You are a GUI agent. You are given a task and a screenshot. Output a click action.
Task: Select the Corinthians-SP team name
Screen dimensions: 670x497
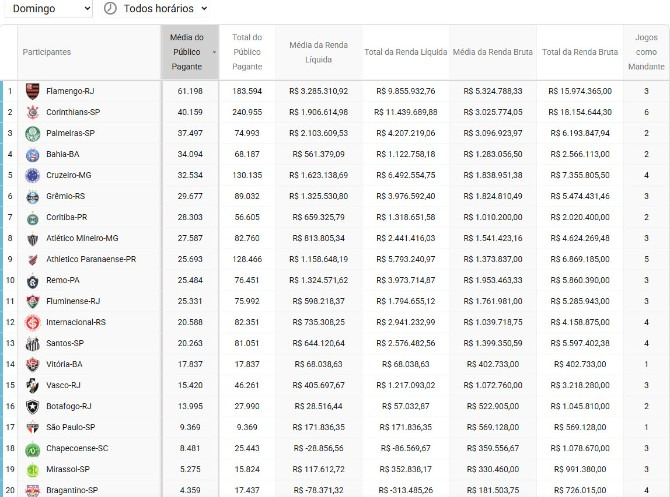(x=73, y=112)
